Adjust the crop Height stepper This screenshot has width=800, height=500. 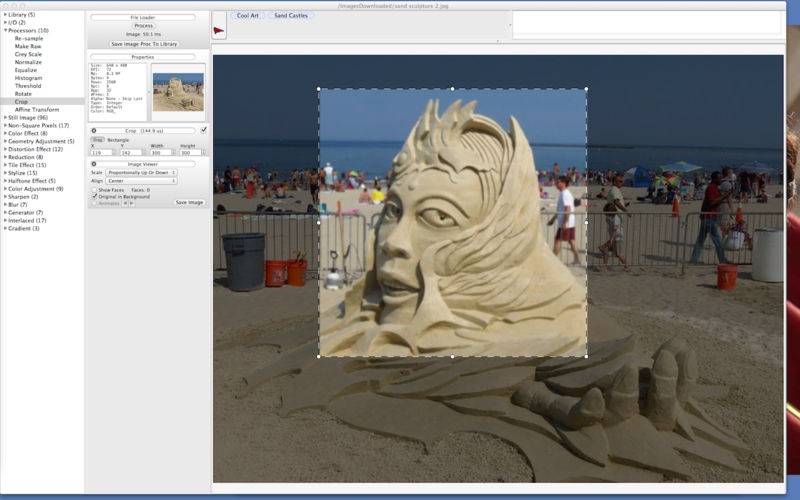click(204, 153)
